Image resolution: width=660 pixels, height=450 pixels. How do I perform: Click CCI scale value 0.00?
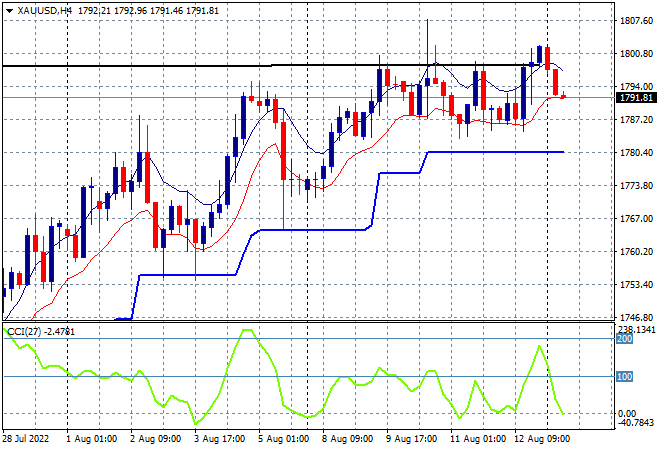click(x=627, y=413)
